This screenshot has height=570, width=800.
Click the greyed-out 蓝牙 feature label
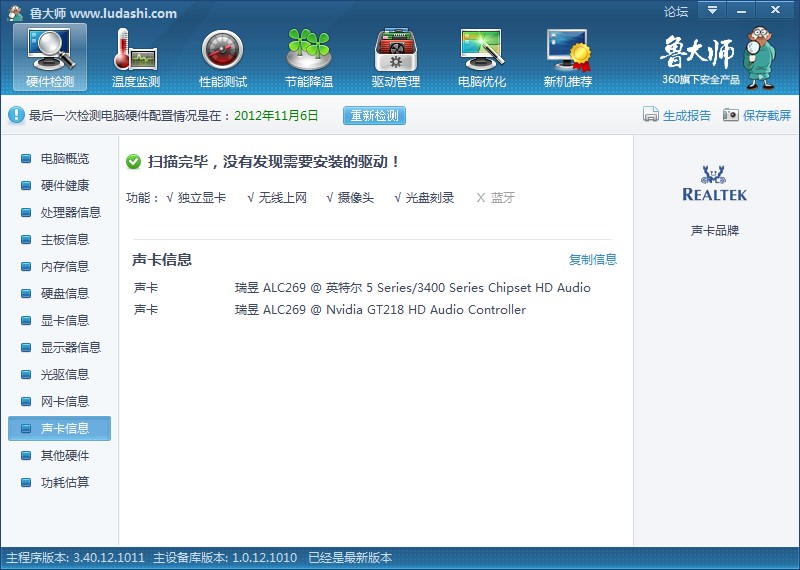point(503,197)
